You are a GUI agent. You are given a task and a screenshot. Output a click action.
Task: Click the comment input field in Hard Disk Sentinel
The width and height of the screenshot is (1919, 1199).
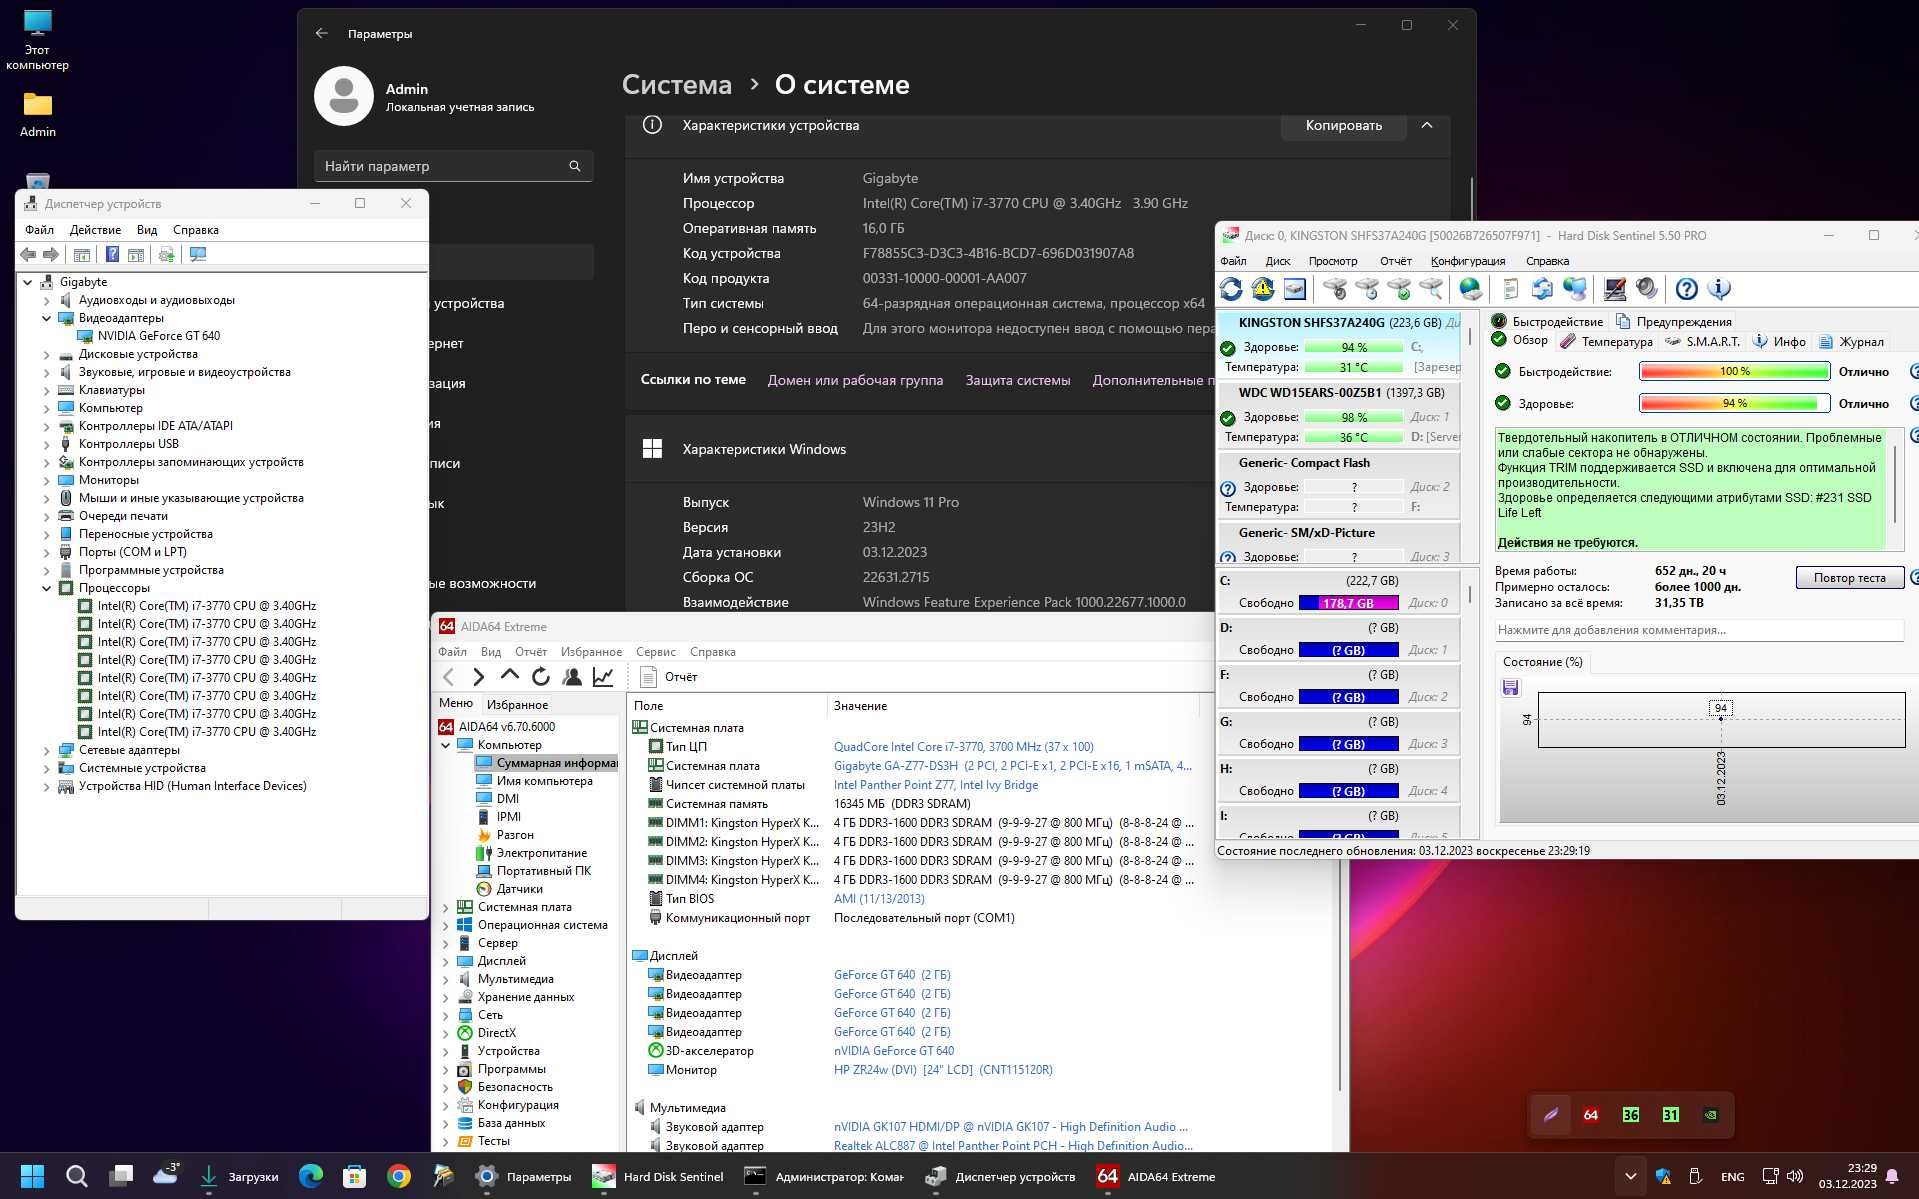[1698, 630]
